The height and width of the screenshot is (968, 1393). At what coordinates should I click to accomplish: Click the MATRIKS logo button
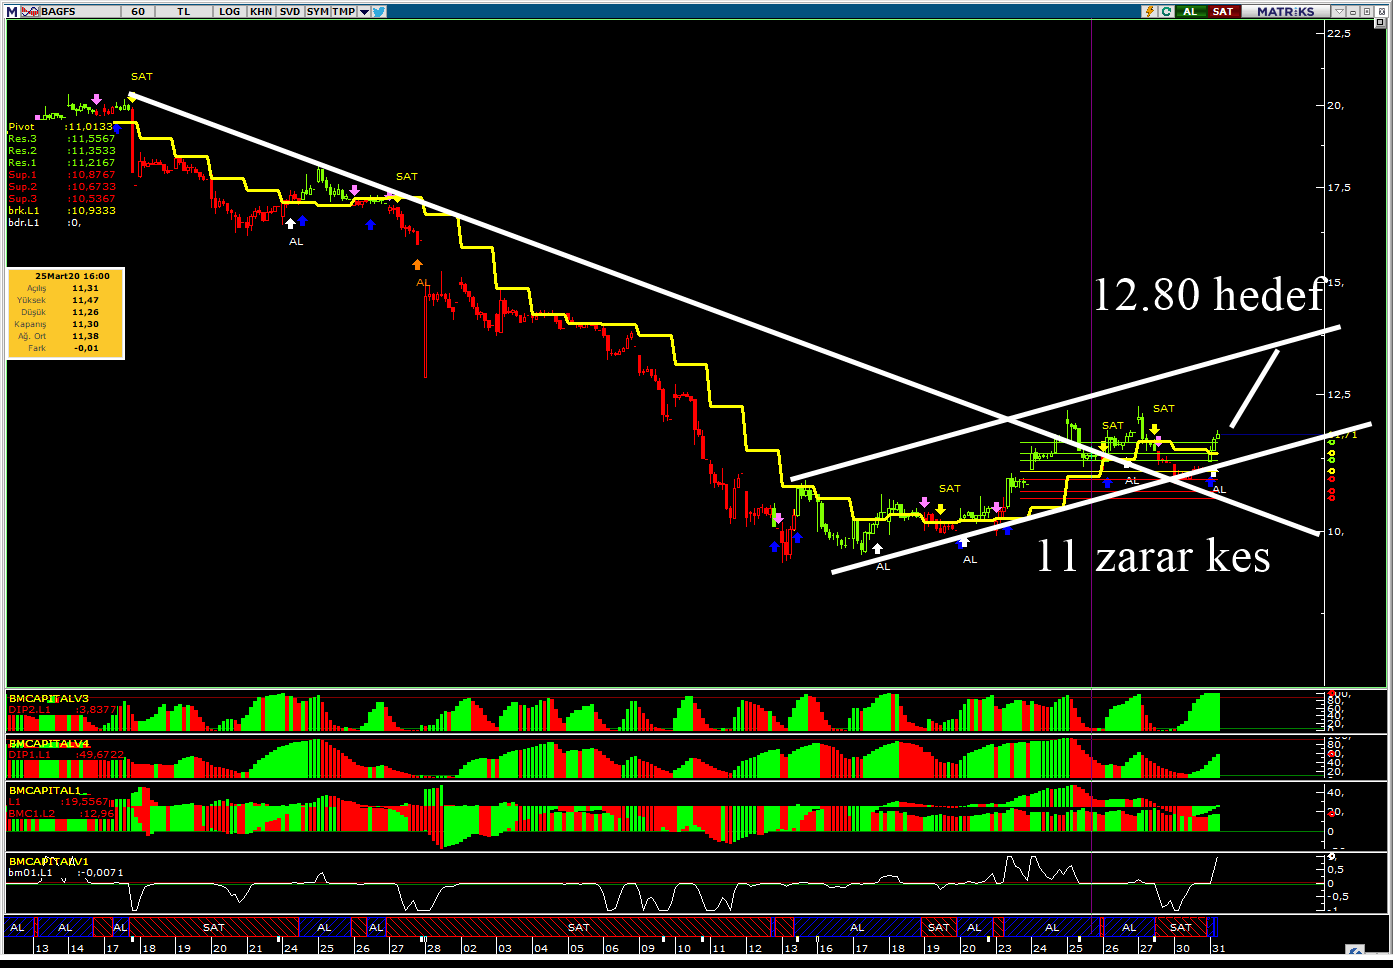coord(1286,12)
